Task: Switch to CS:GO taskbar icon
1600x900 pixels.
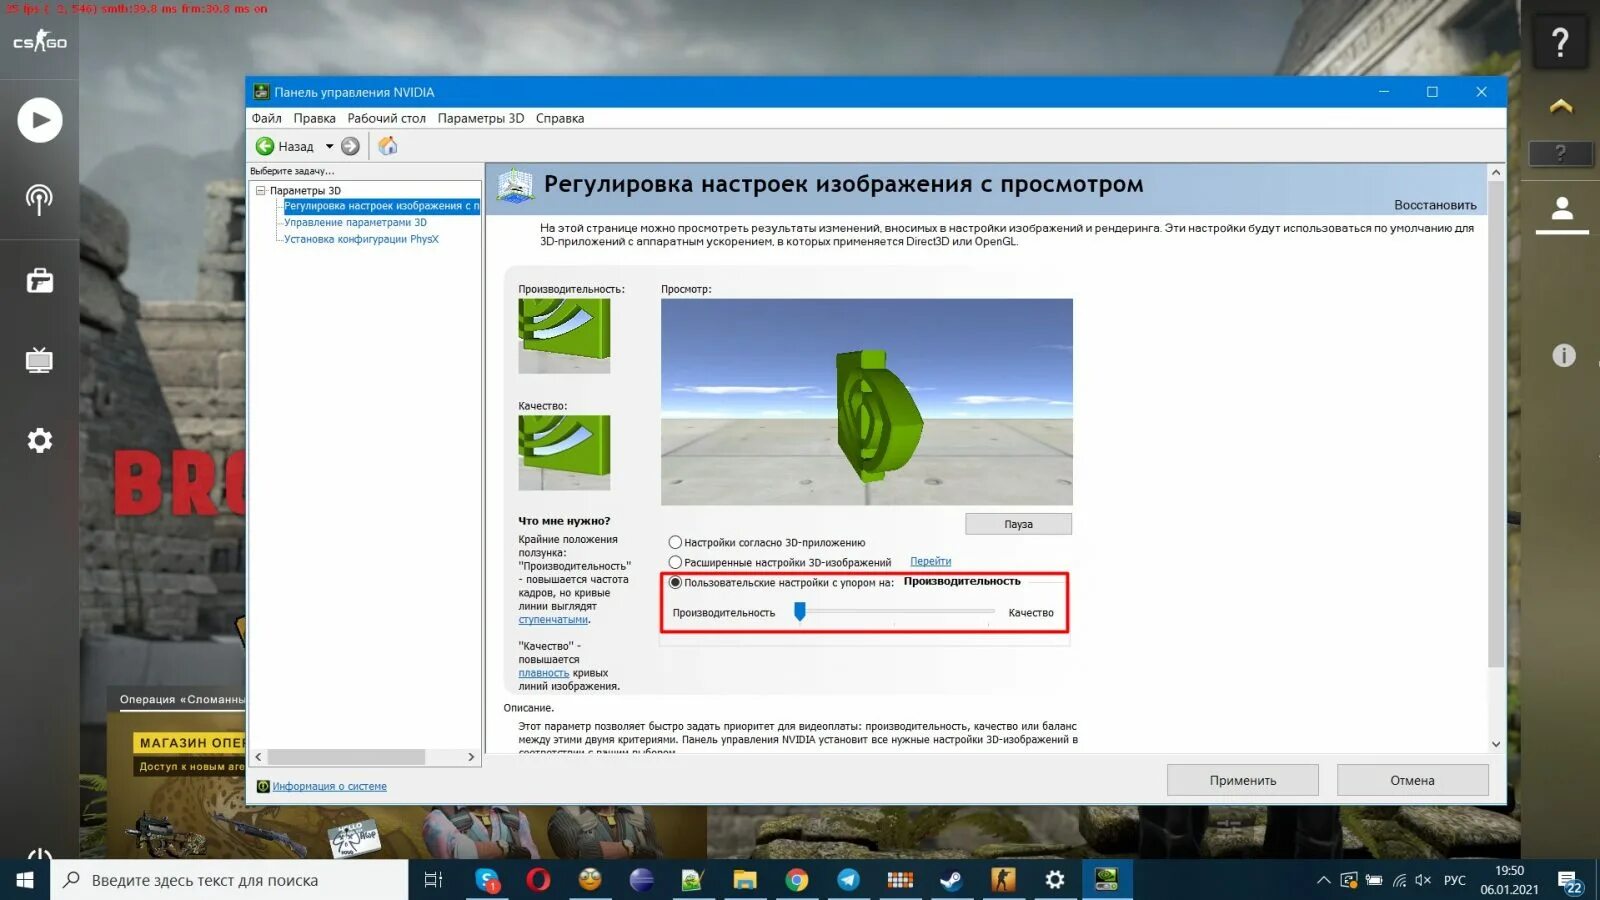Action: [x=1003, y=880]
